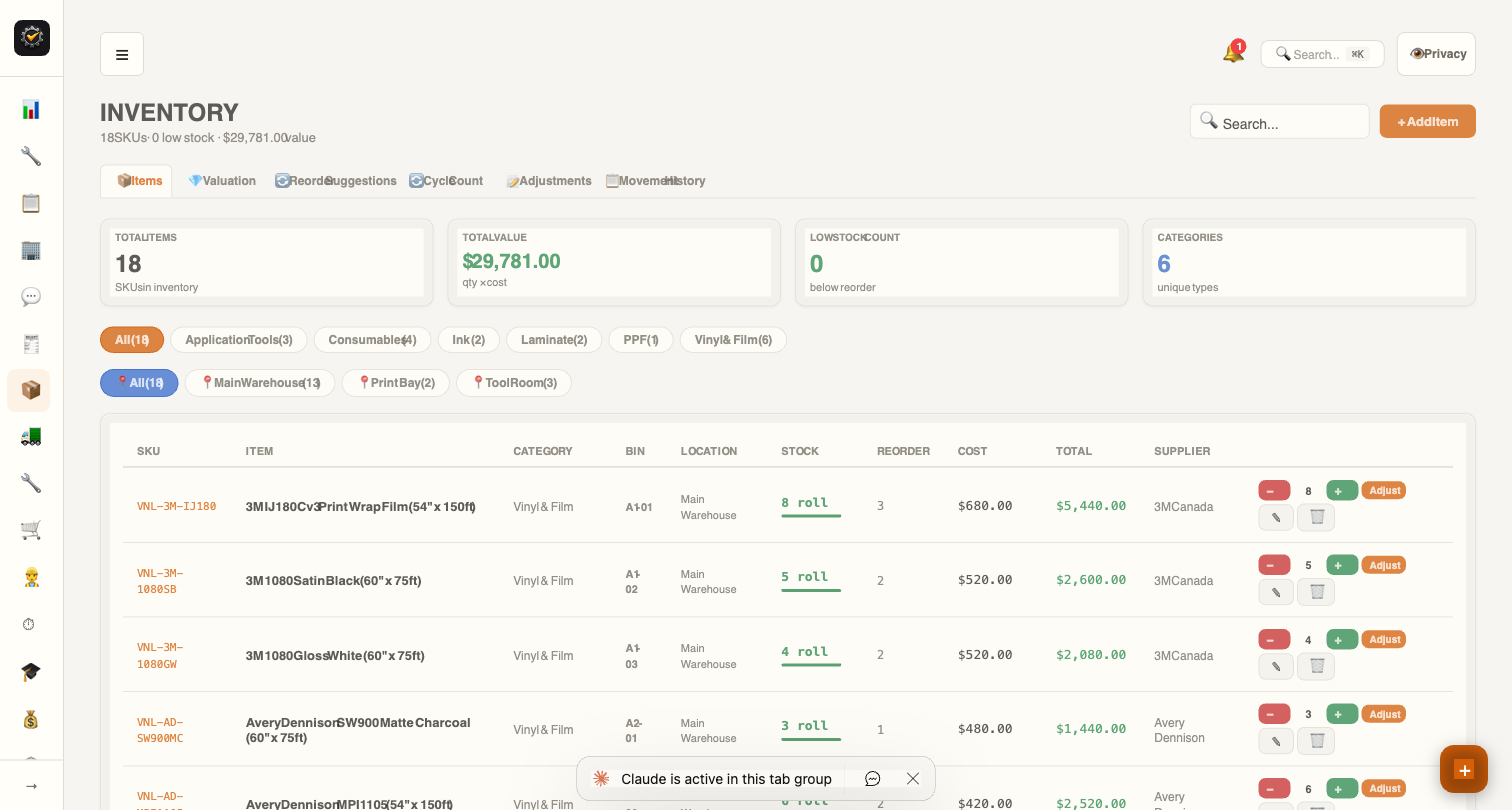Open the speech bubble chat icon

pos(29,296)
